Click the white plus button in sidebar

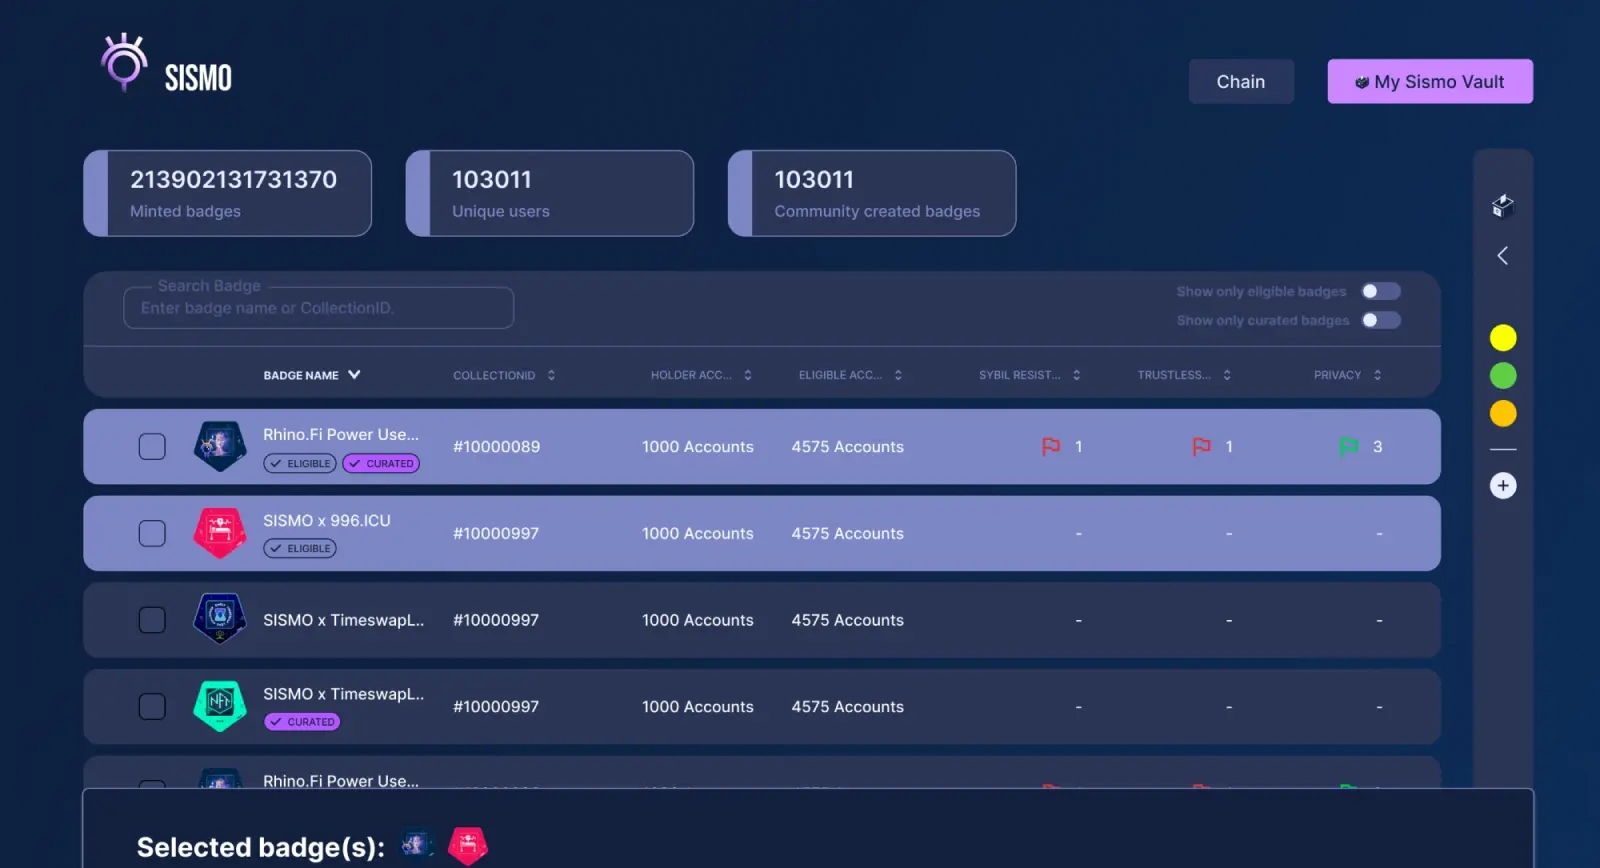tap(1503, 486)
